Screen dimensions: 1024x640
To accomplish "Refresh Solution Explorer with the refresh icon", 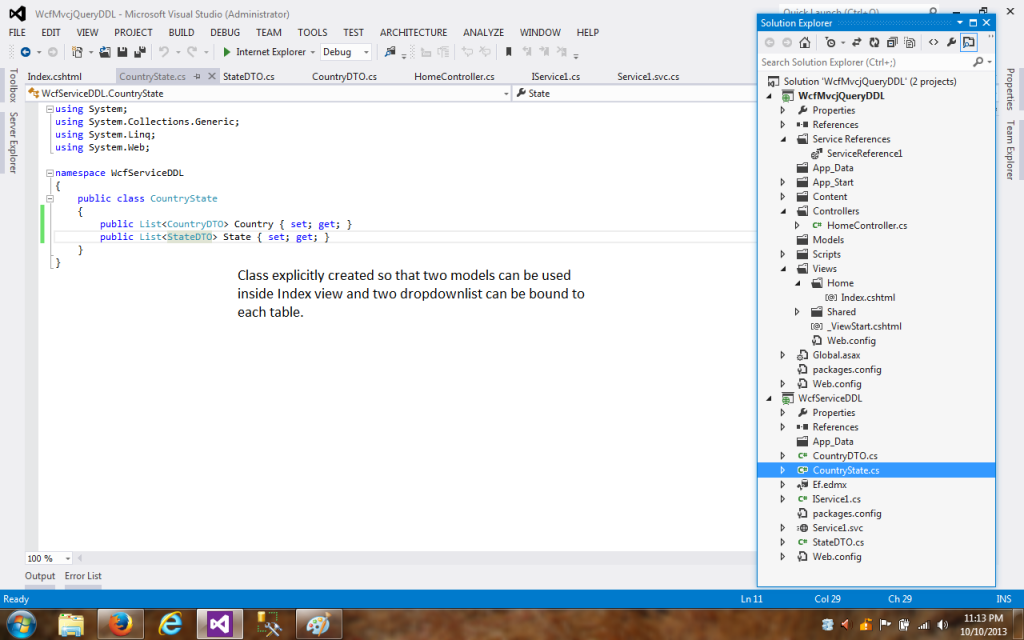I will [x=874, y=42].
